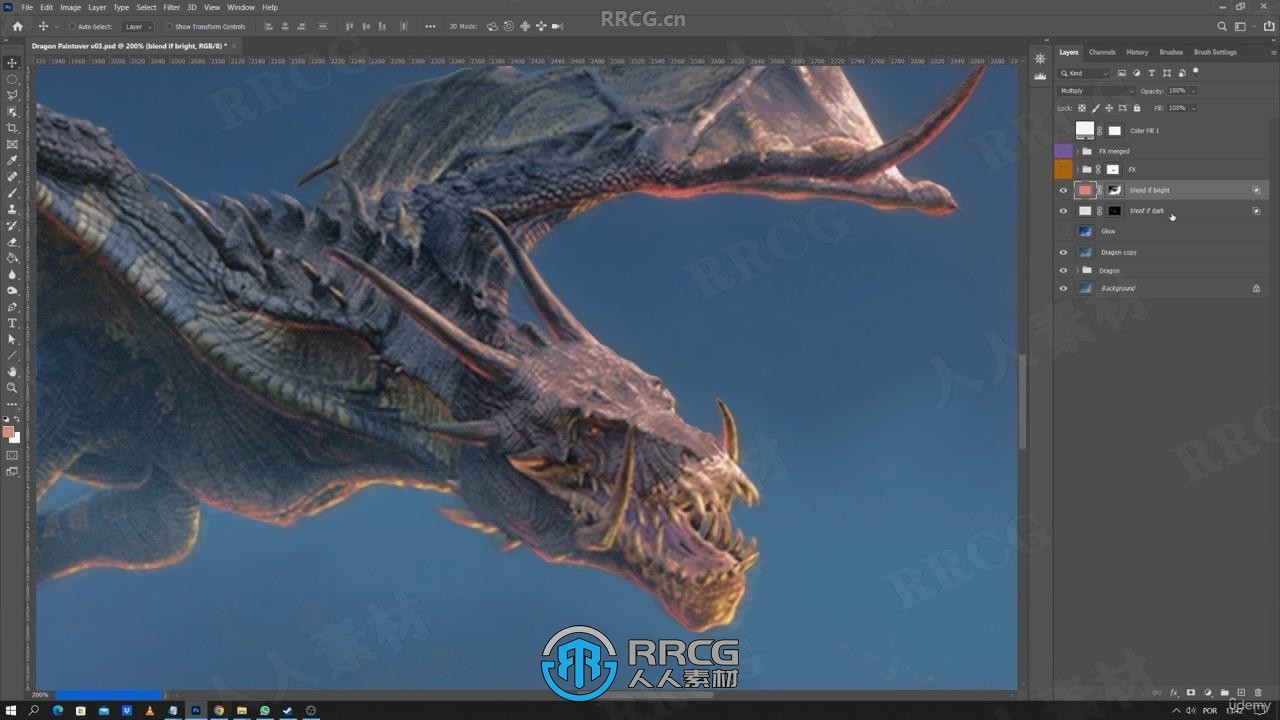Select the Blur tool

12,274
